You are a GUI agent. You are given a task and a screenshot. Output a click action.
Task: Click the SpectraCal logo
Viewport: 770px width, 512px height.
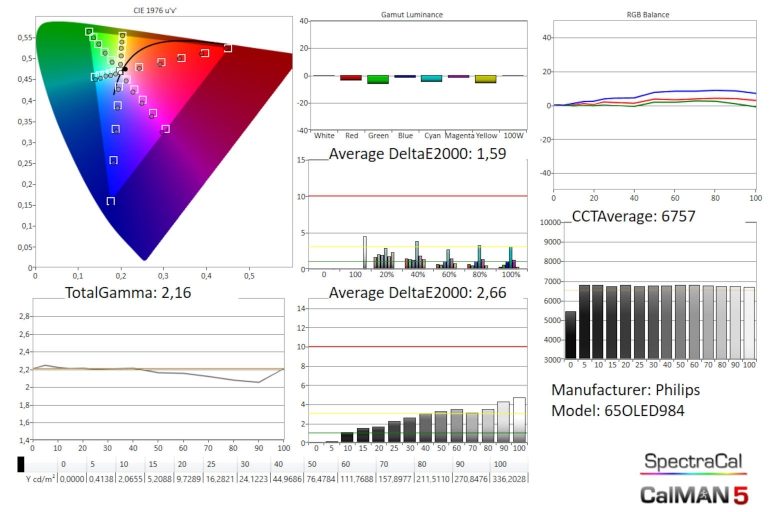(691, 463)
